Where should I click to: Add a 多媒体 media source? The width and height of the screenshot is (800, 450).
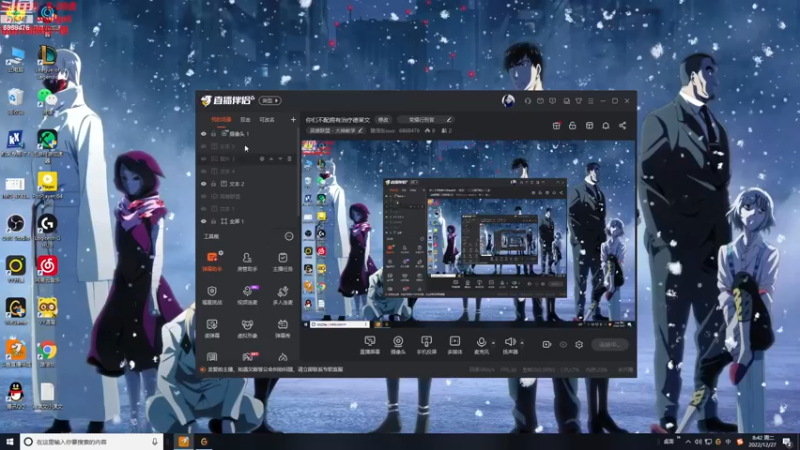(x=455, y=345)
